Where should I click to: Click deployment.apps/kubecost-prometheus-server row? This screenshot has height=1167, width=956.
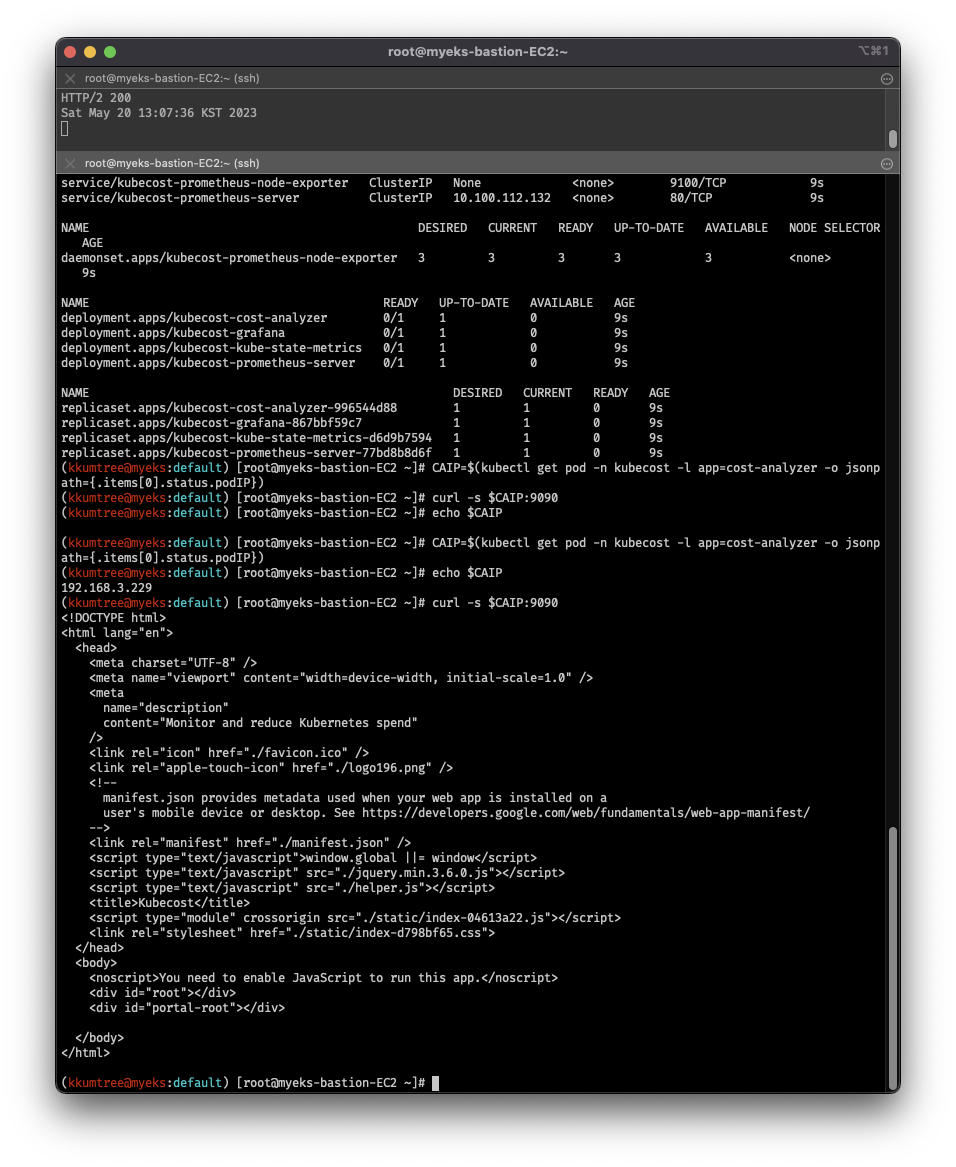[x=344, y=362]
